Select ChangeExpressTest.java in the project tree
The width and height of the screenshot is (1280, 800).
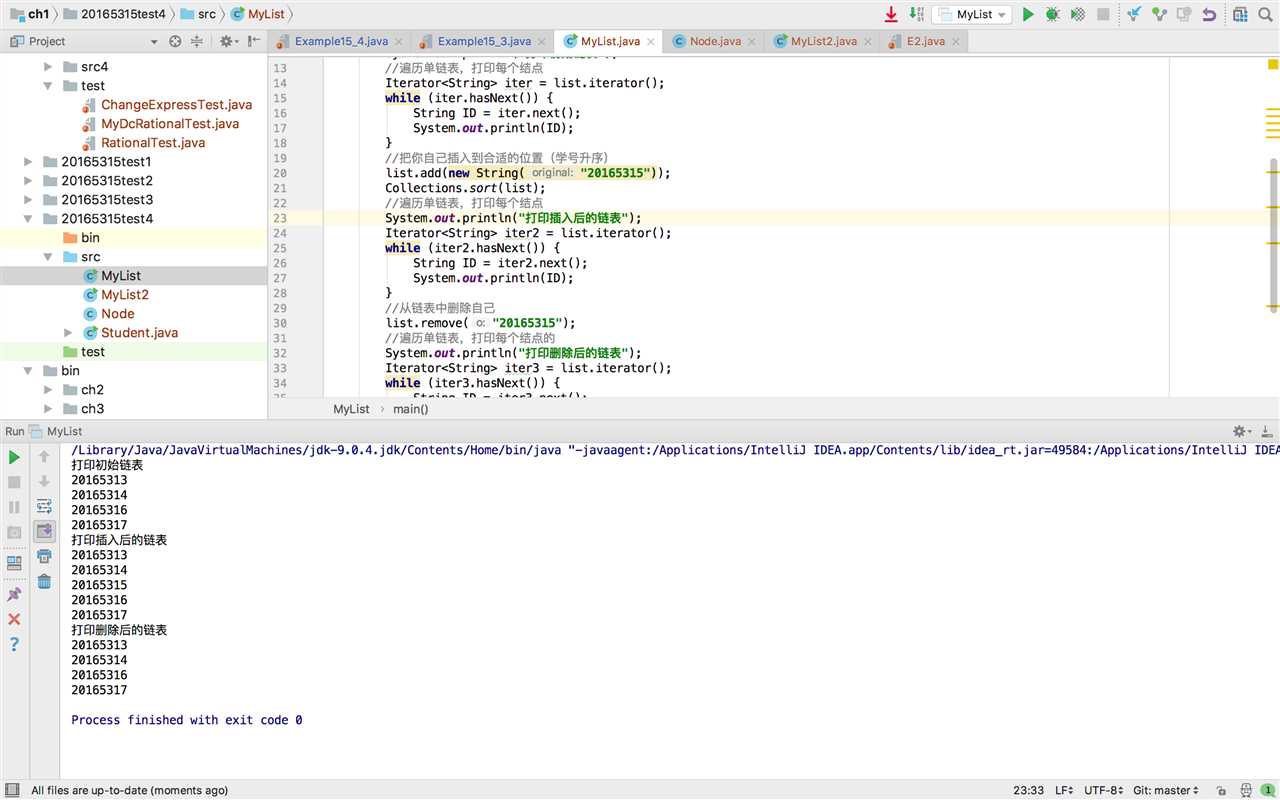coord(176,105)
